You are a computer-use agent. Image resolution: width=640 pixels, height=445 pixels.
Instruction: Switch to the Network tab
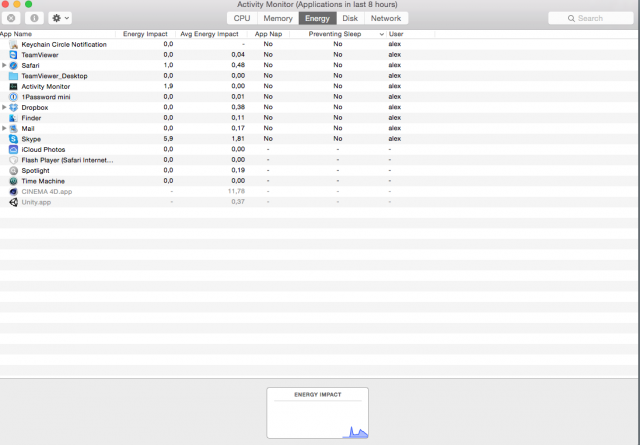coord(386,18)
